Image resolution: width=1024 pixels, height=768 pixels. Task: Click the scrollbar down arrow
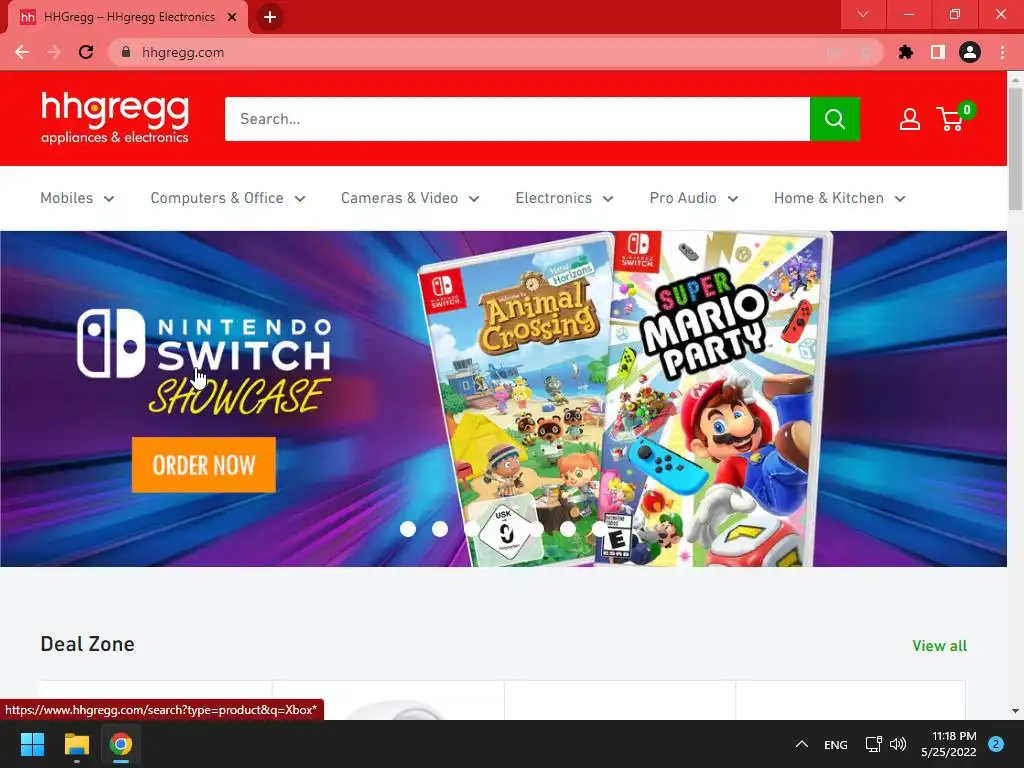[1015, 711]
